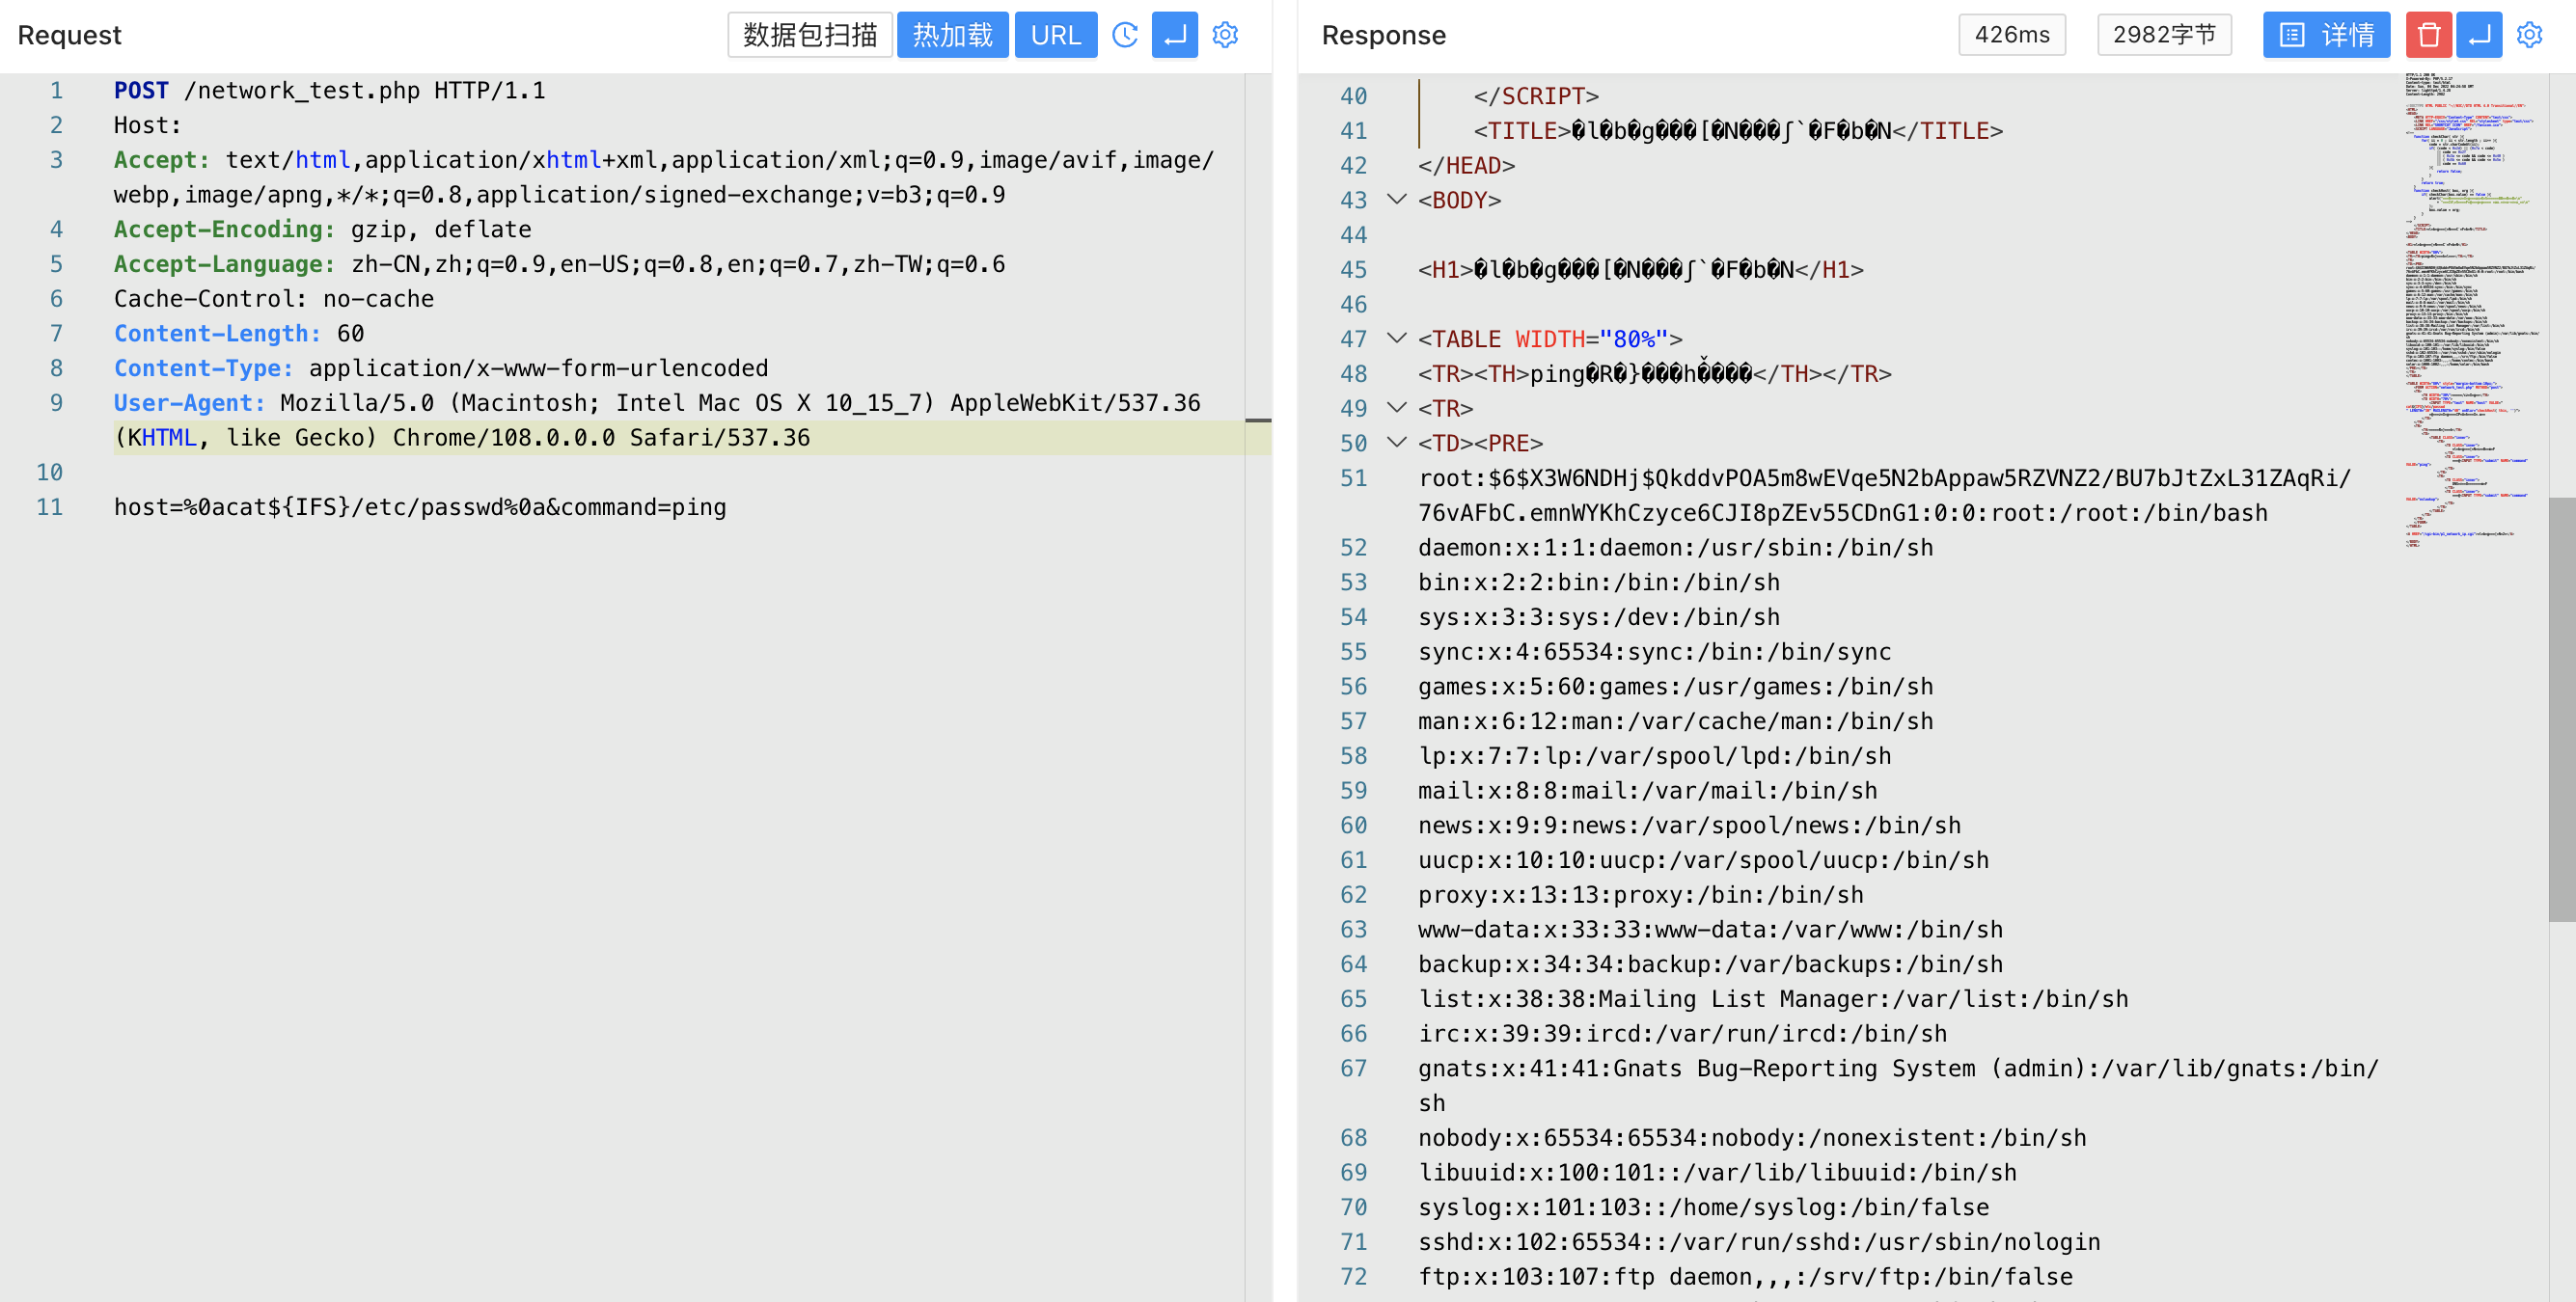Screen dimensions: 2576x1302
Task: Collapse the TABLE tag at line 47
Action: [x=1397, y=338]
